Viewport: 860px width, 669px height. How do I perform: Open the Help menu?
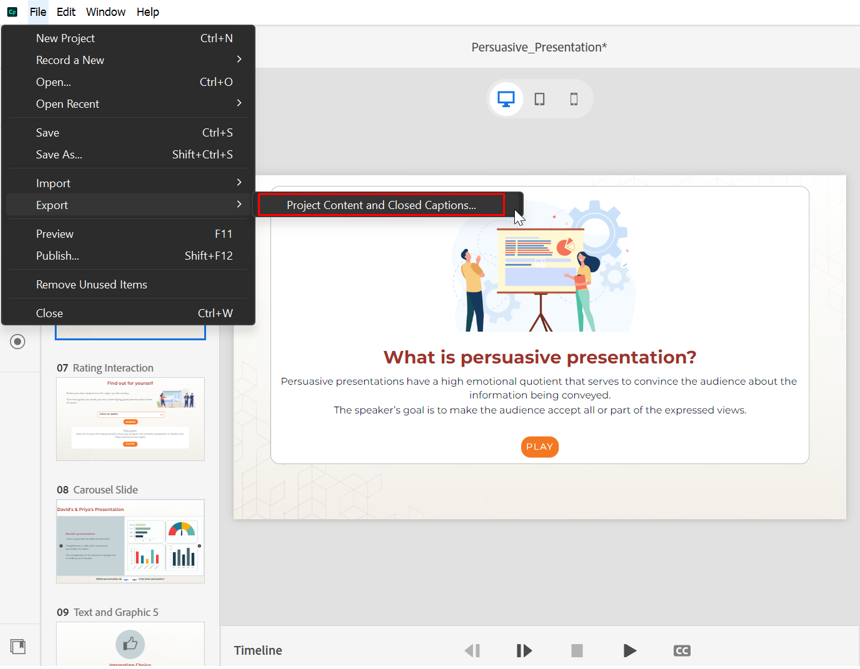(x=147, y=12)
